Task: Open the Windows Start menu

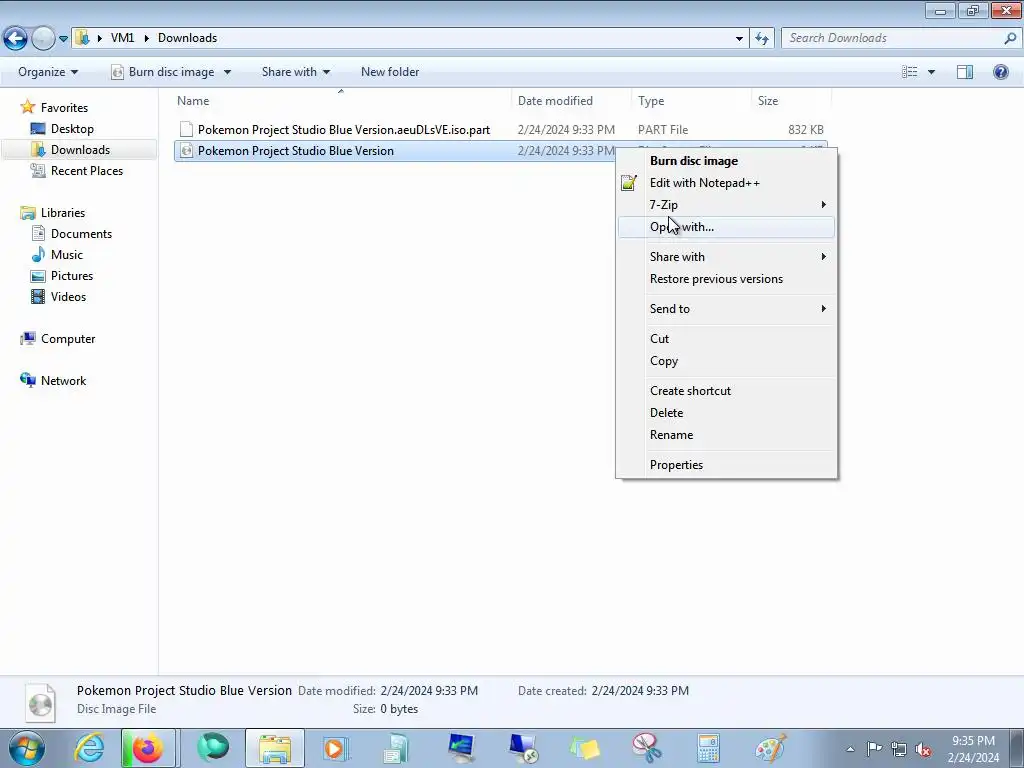Action: click(x=27, y=748)
